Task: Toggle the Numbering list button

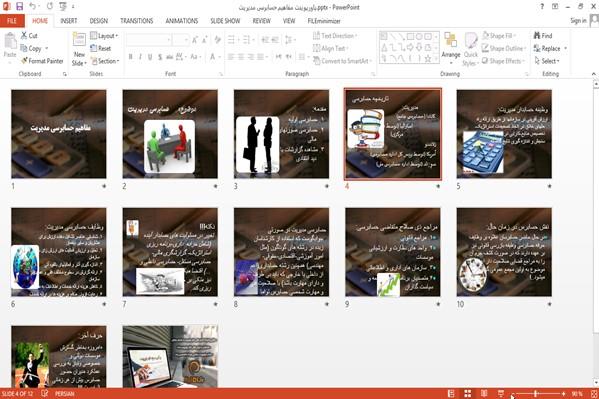Action: (246, 39)
